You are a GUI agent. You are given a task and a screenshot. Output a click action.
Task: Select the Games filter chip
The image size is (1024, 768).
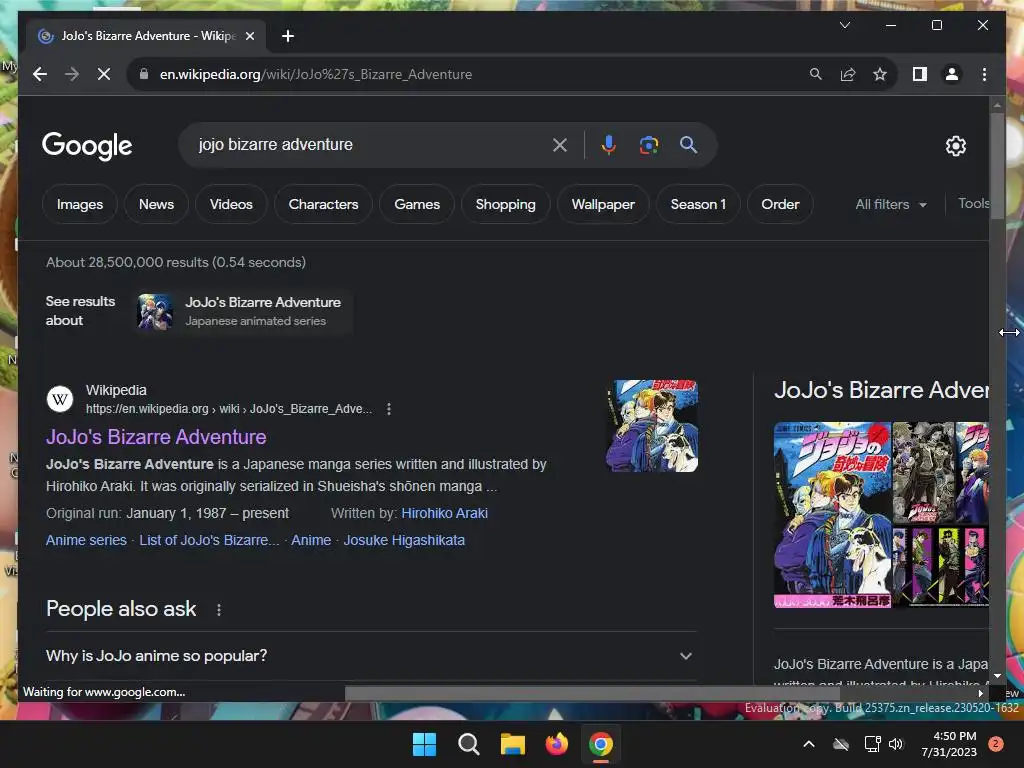[x=417, y=204]
